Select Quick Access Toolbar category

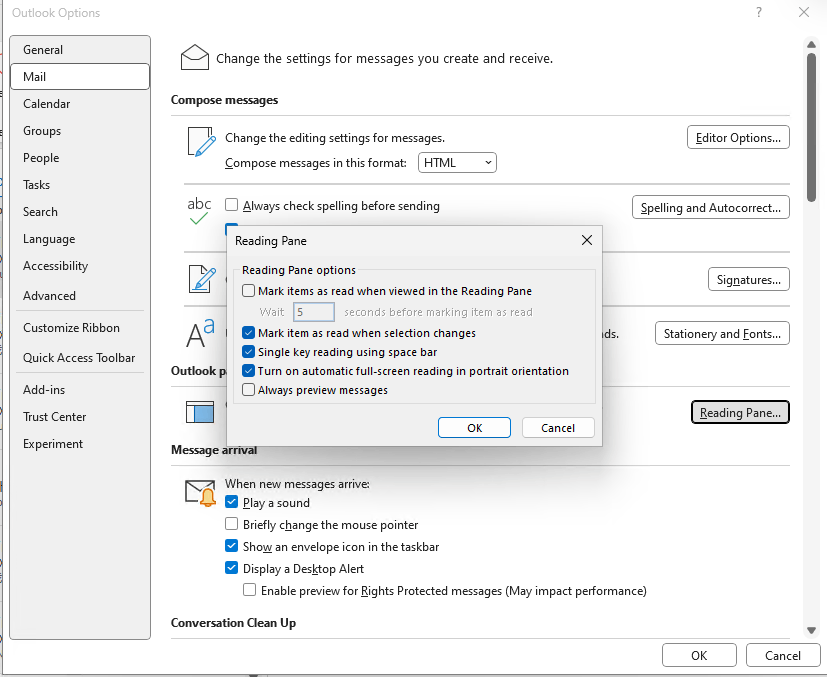point(80,357)
